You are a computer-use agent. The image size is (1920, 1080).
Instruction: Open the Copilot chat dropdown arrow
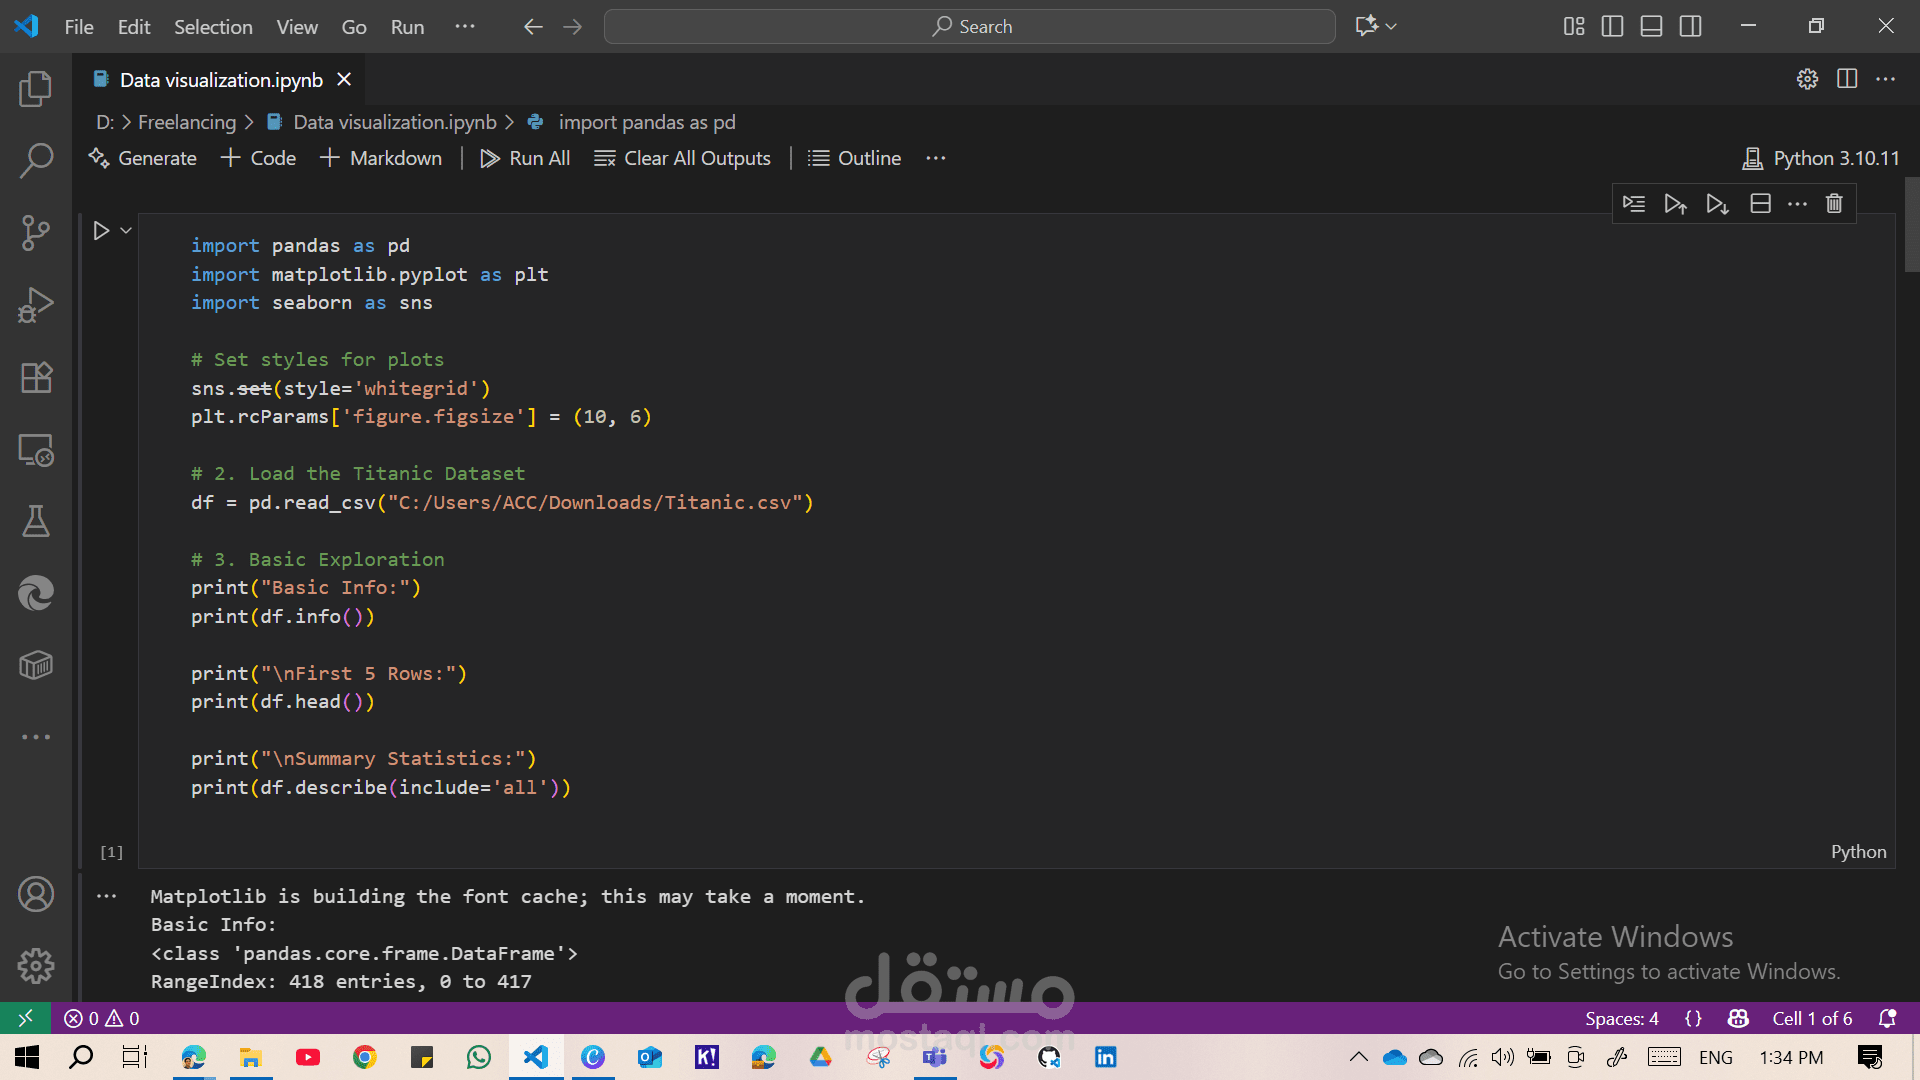pos(1391,27)
